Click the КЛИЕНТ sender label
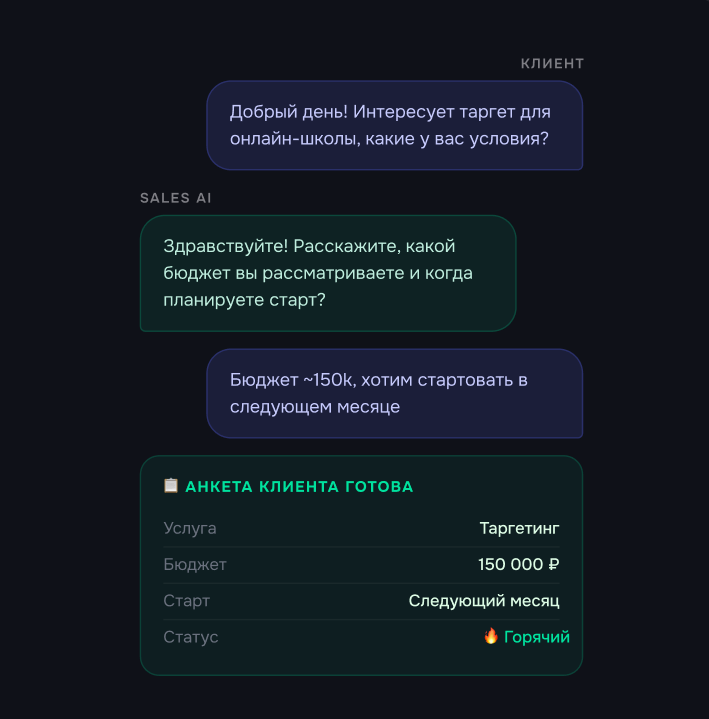Screen dimensions: 709x719 click(x=552, y=64)
